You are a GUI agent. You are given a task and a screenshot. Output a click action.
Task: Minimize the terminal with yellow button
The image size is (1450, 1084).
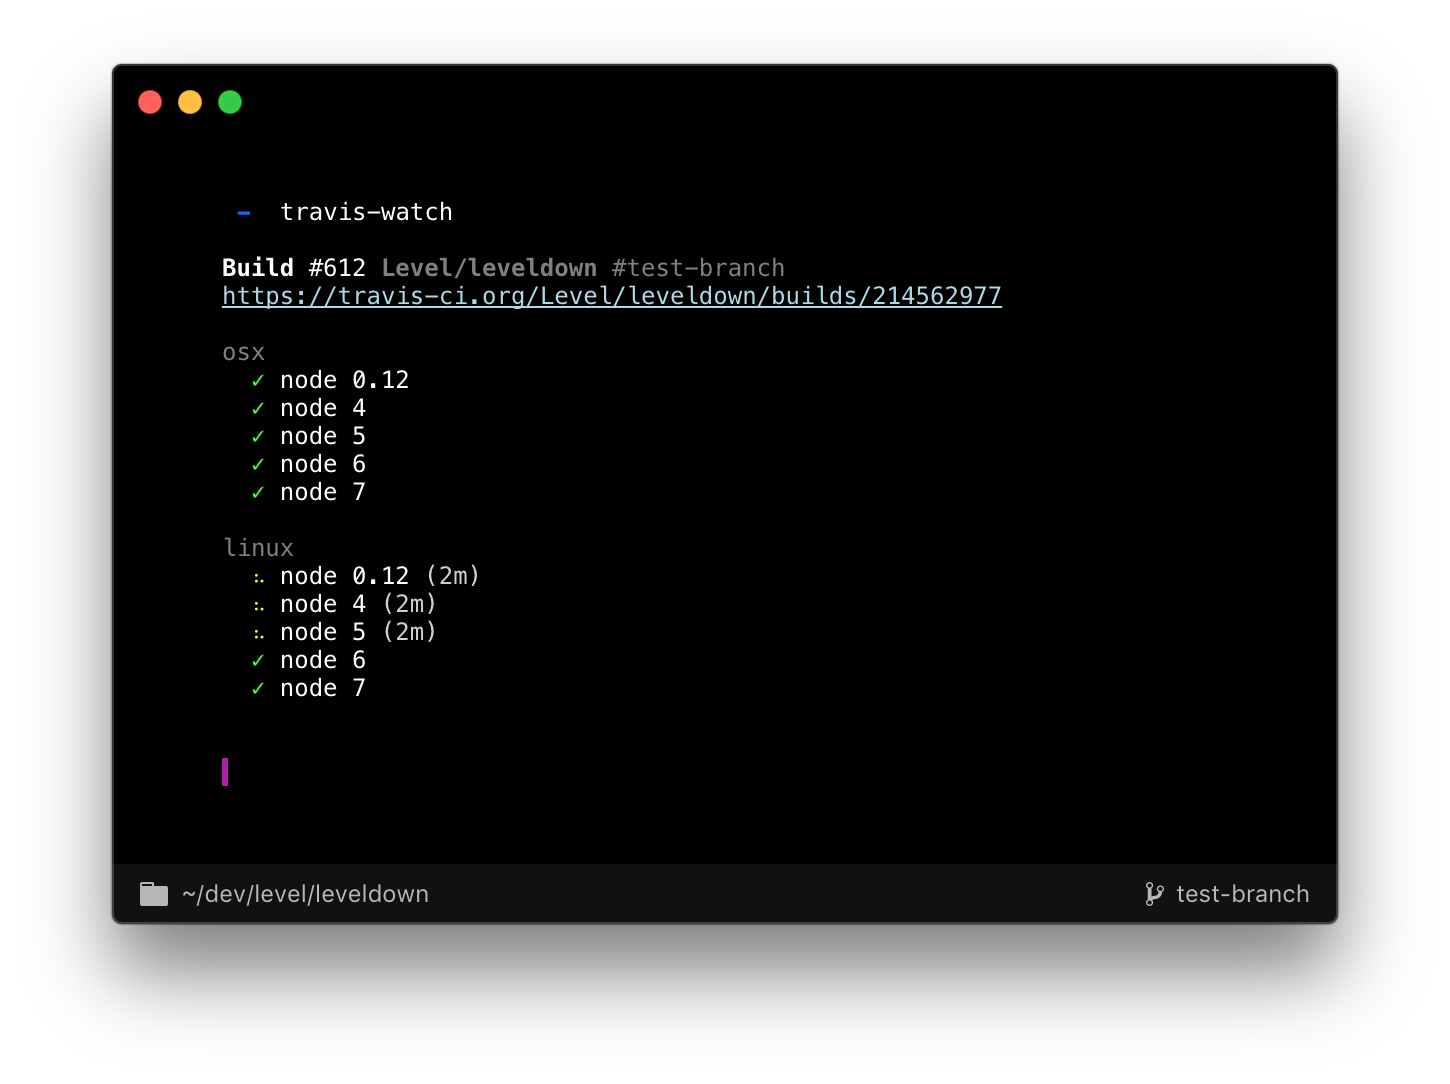(x=190, y=102)
